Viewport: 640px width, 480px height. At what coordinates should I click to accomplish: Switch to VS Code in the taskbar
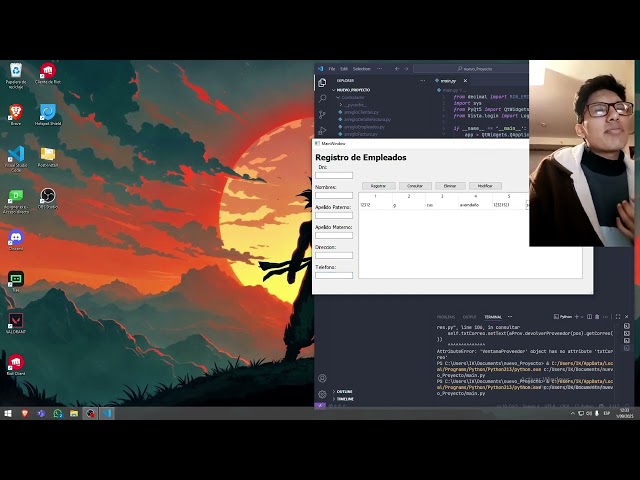click(x=107, y=413)
